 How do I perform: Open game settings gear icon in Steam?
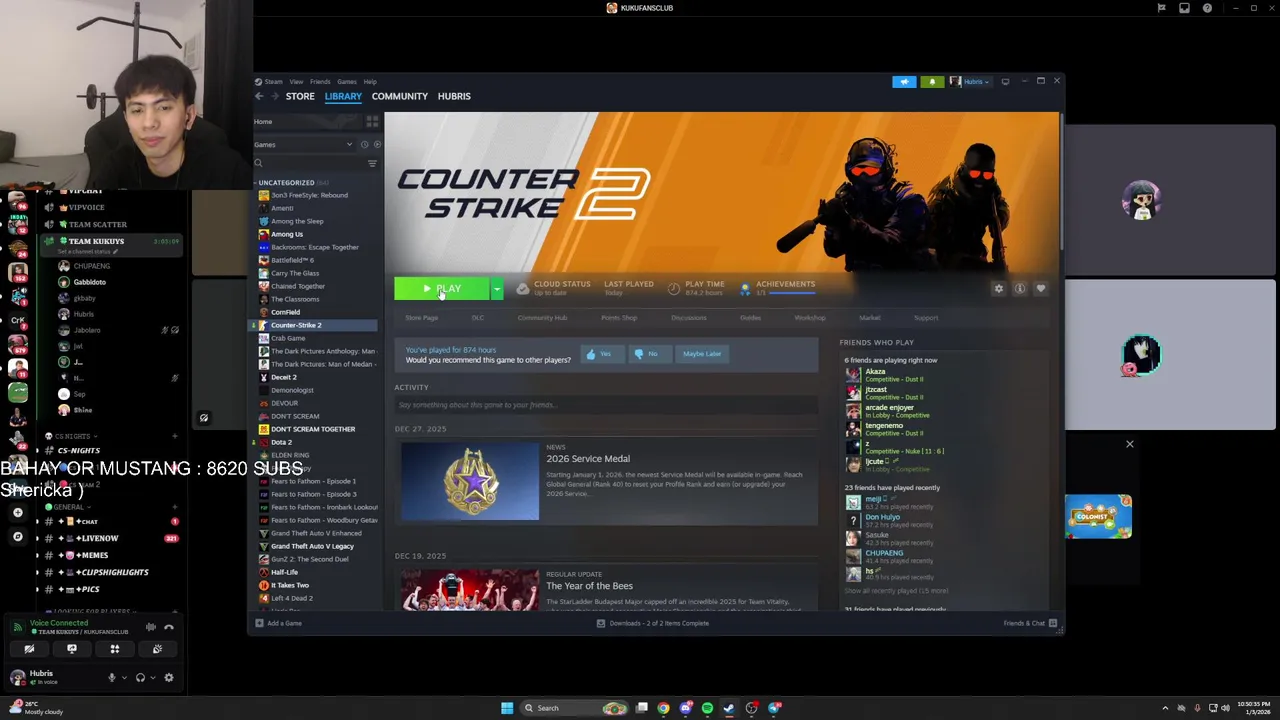(998, 288)
